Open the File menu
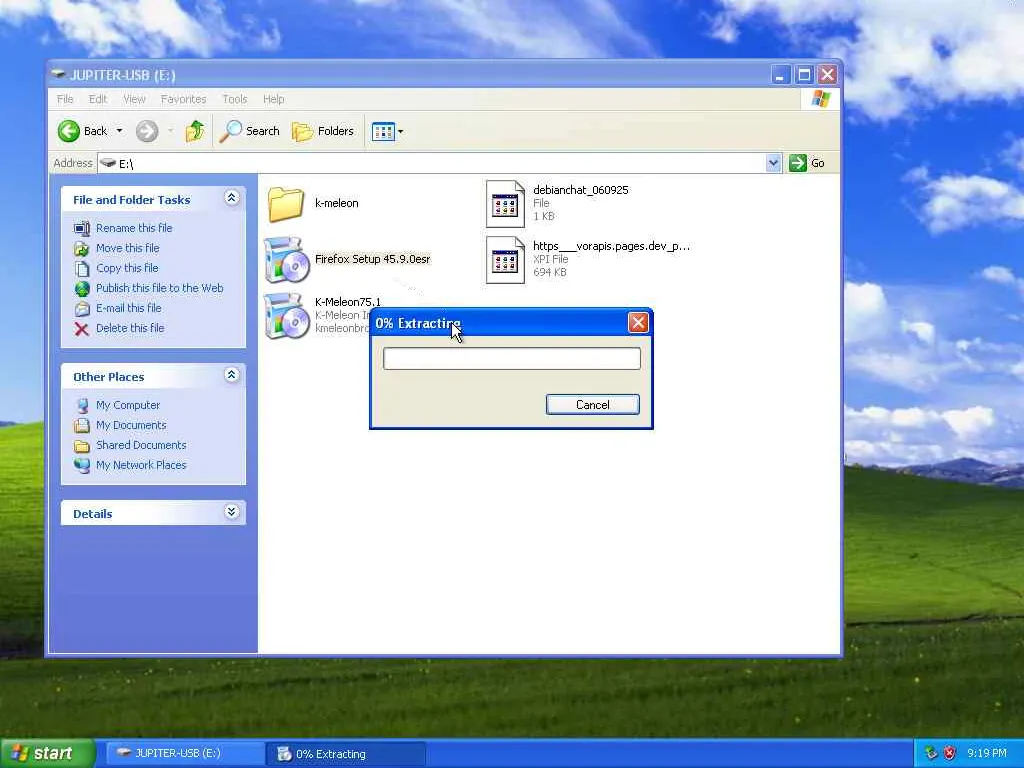Screen dimensions: 1024x768 tap(65, 99)
